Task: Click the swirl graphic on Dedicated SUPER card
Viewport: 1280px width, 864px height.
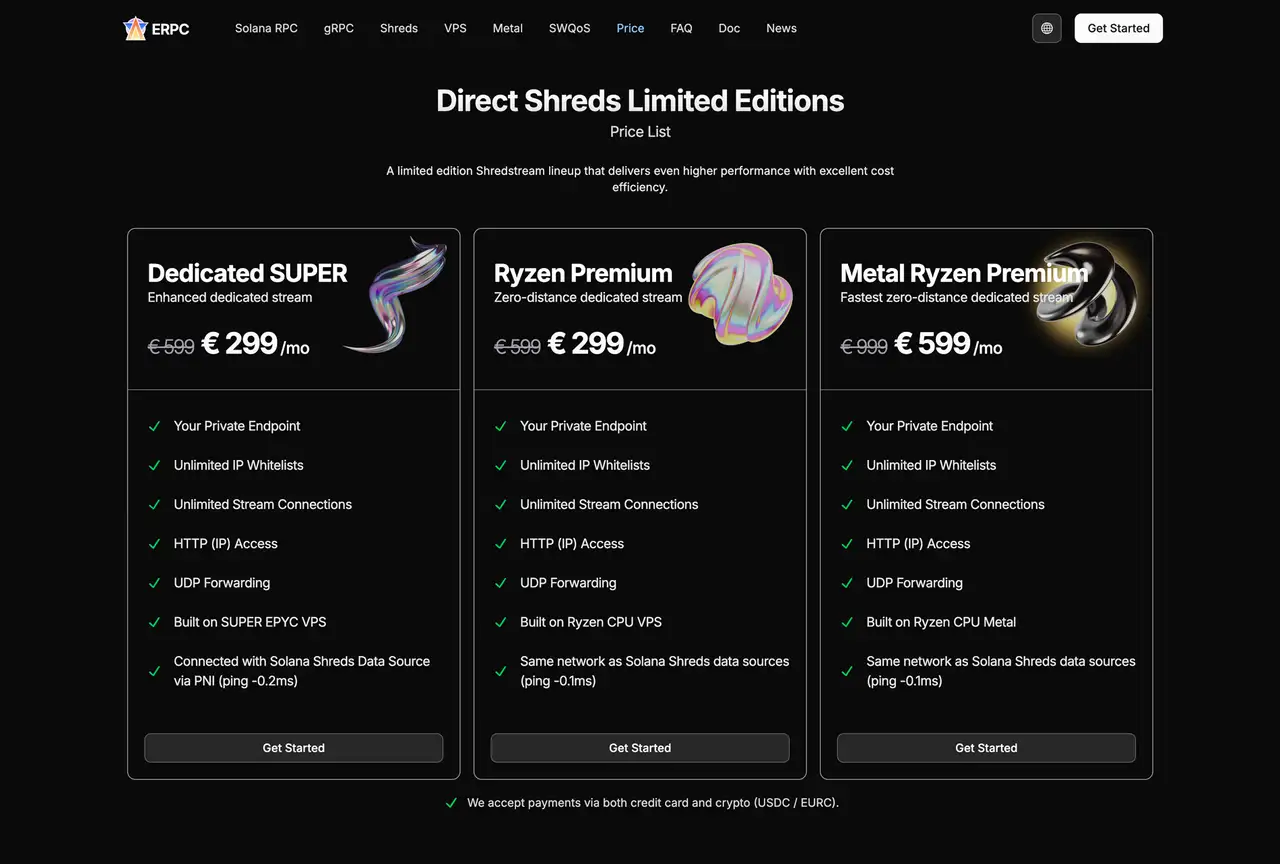Action: pyautogui.click(x=394, y=300)
